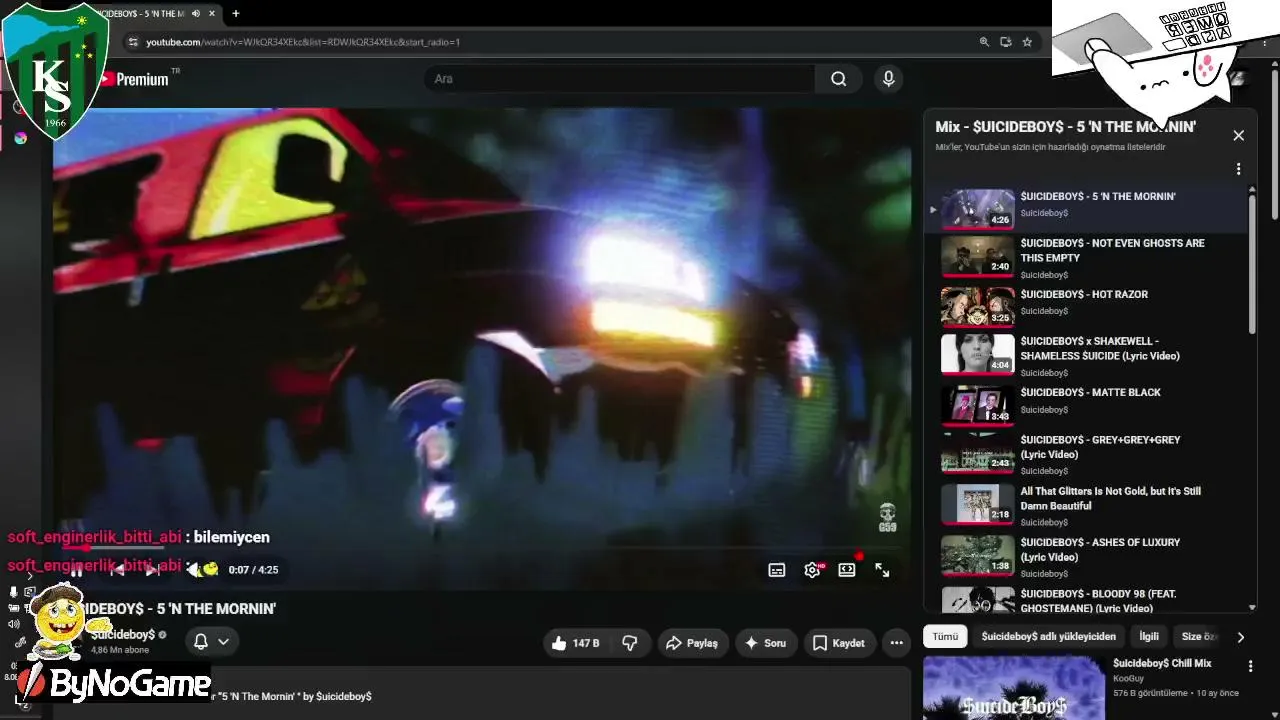Click the currently playing 5 'N THE MORNIN' row
The width and height of the screenshot is (1280, 720).
click(1086, 208)
